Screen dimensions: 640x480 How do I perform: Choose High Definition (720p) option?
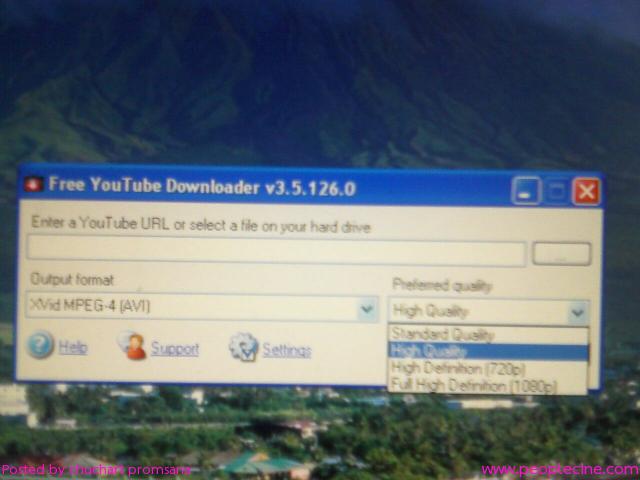[488, 369]
